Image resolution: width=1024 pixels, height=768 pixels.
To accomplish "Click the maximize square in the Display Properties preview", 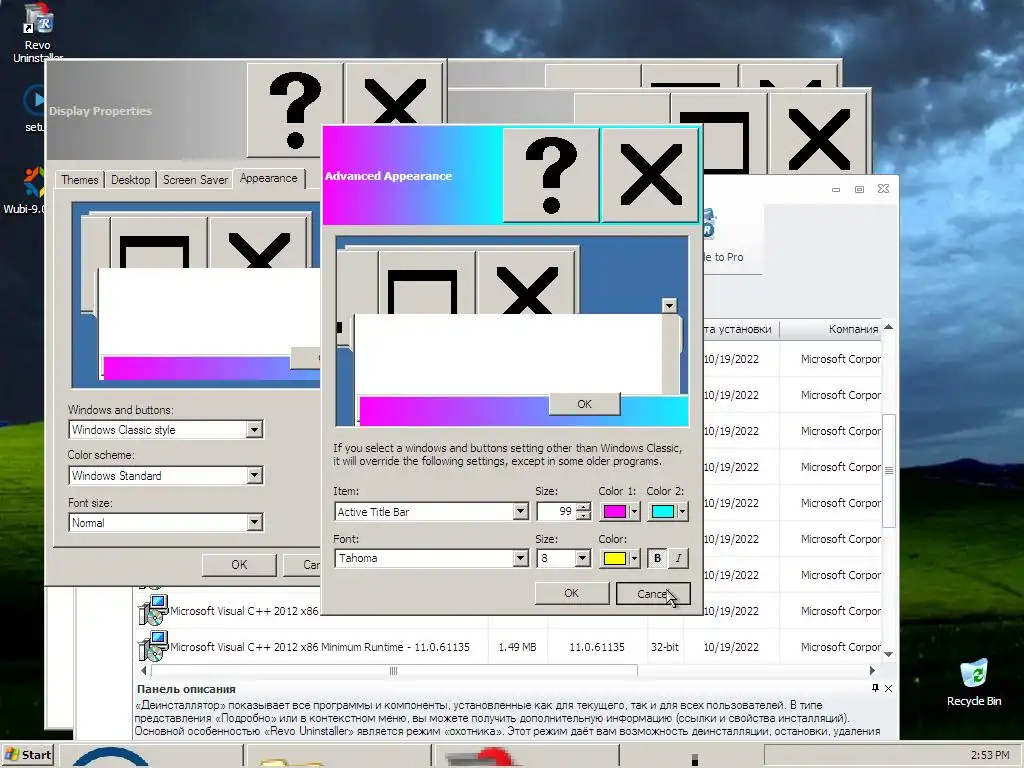I will pyautogui.click(x=155, y=250).
